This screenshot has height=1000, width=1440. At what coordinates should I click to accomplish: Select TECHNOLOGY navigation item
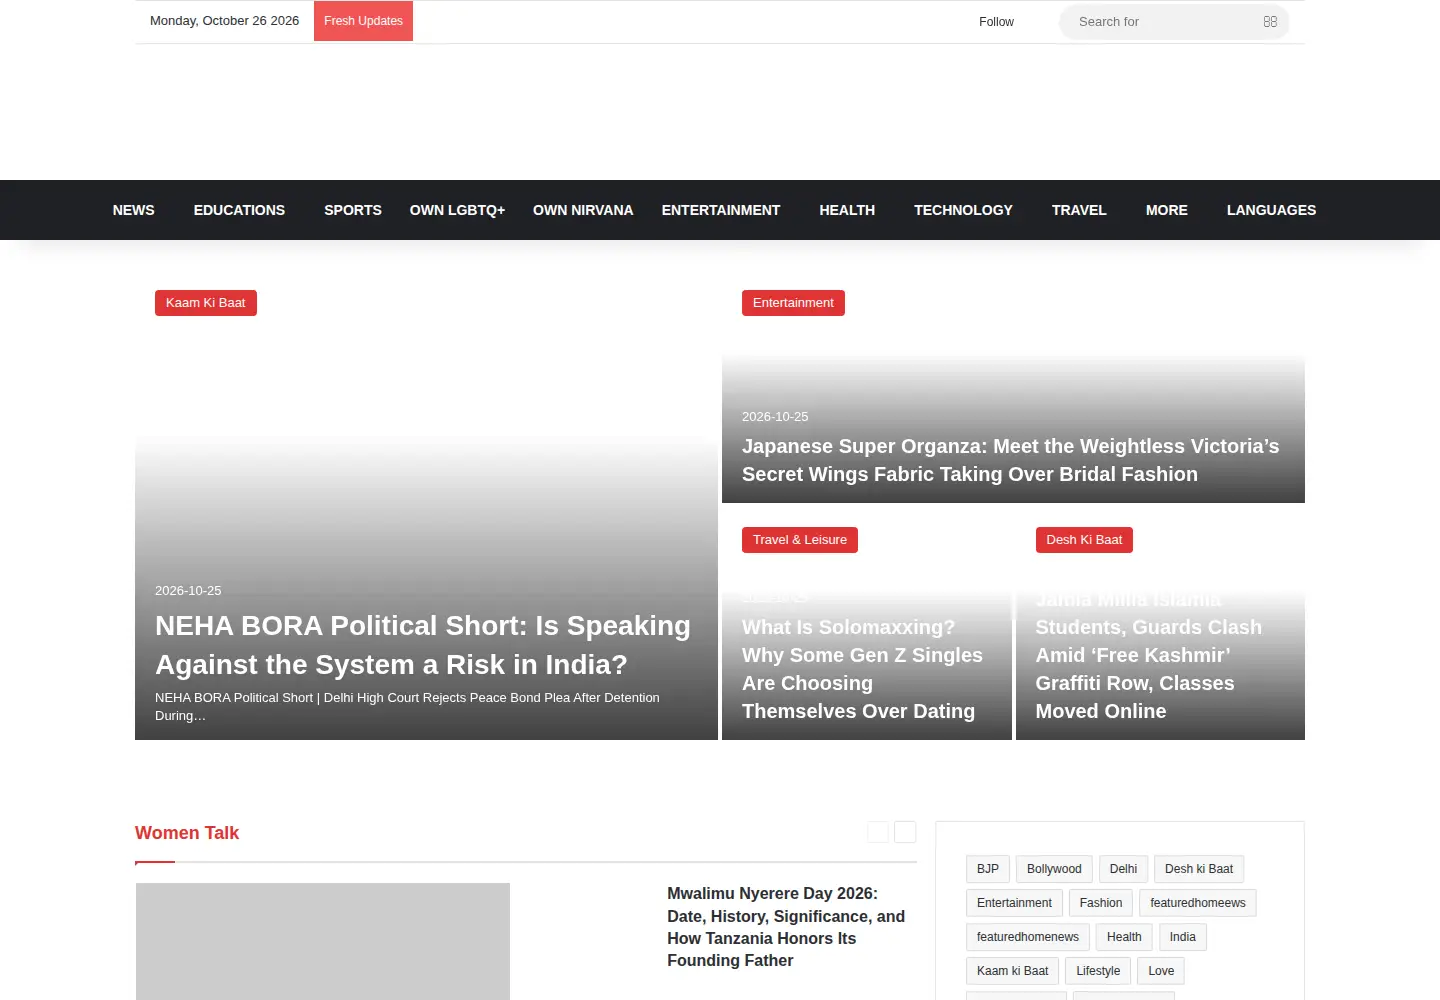point(963,210)
